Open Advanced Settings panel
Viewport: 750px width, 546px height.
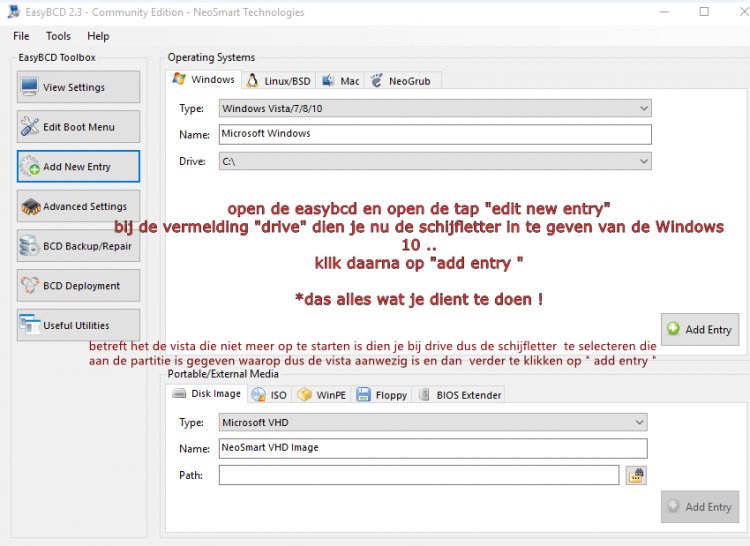coord(78,207)
